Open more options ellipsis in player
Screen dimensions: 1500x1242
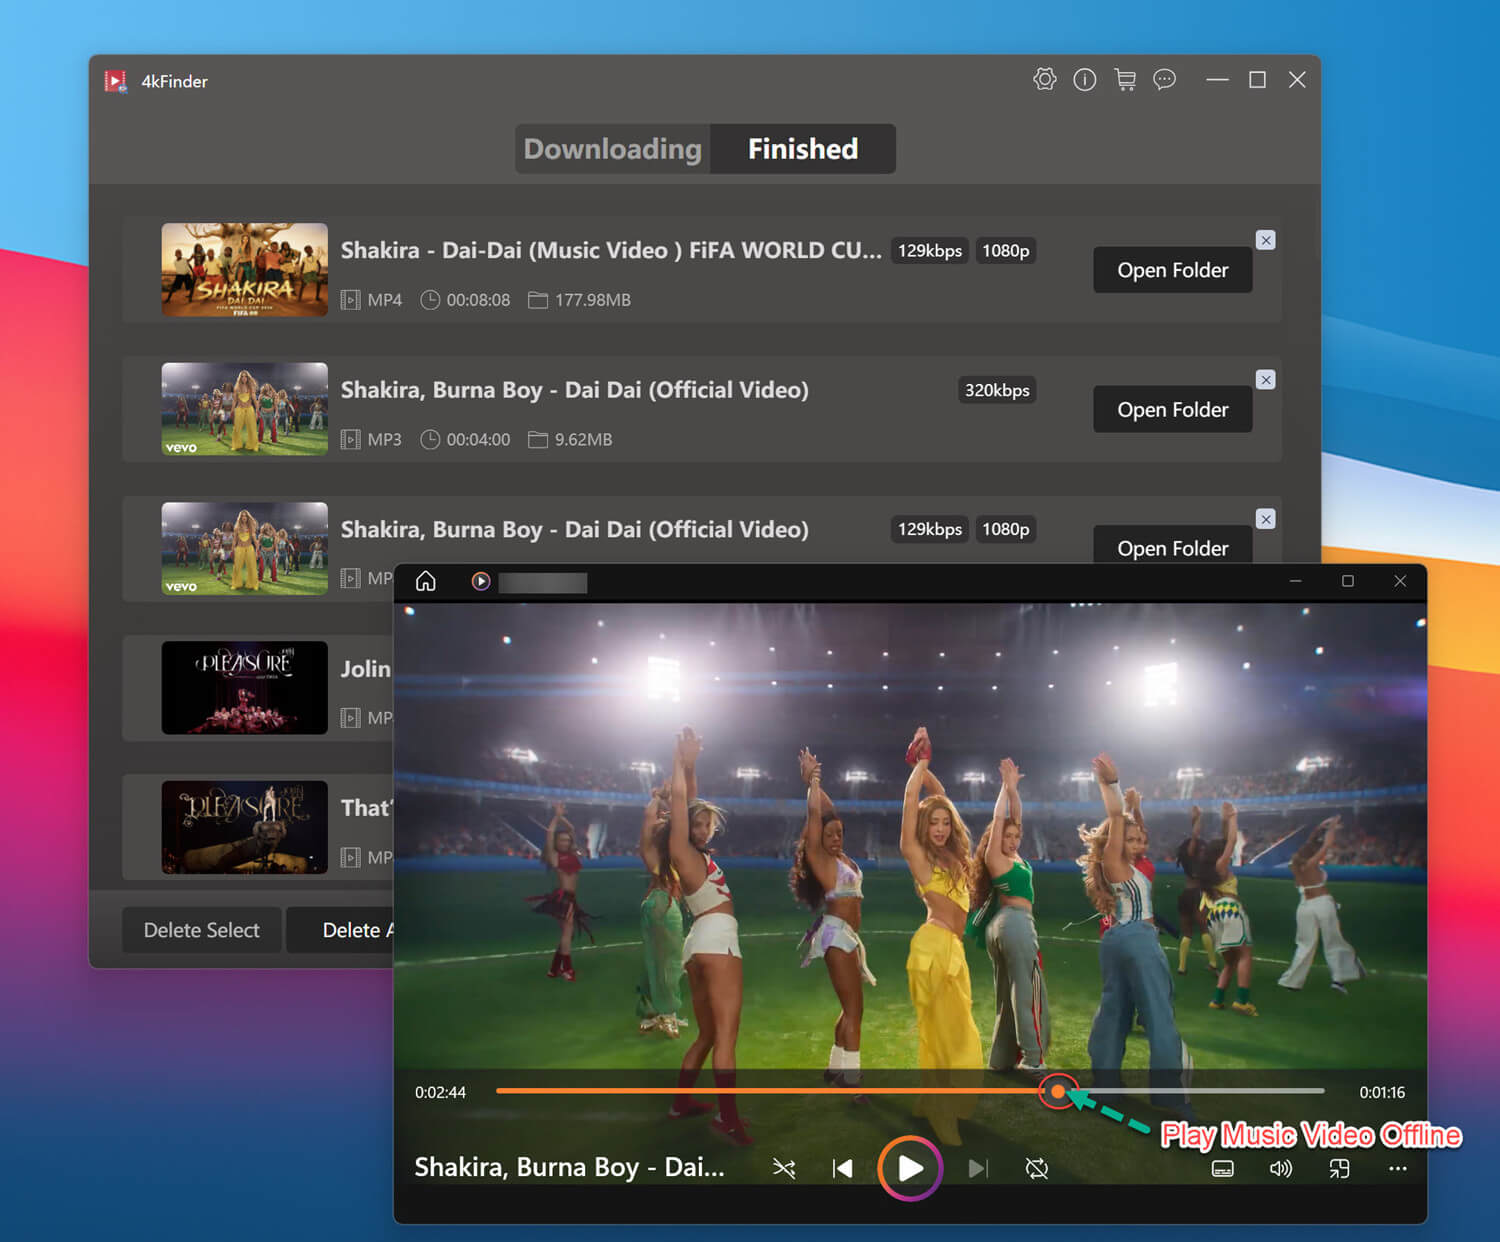(1398, 1168)
